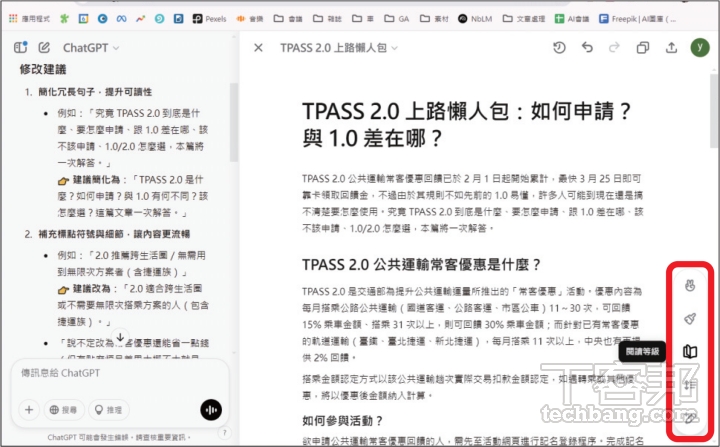Open the Pexels bookmark

[209, 19]
